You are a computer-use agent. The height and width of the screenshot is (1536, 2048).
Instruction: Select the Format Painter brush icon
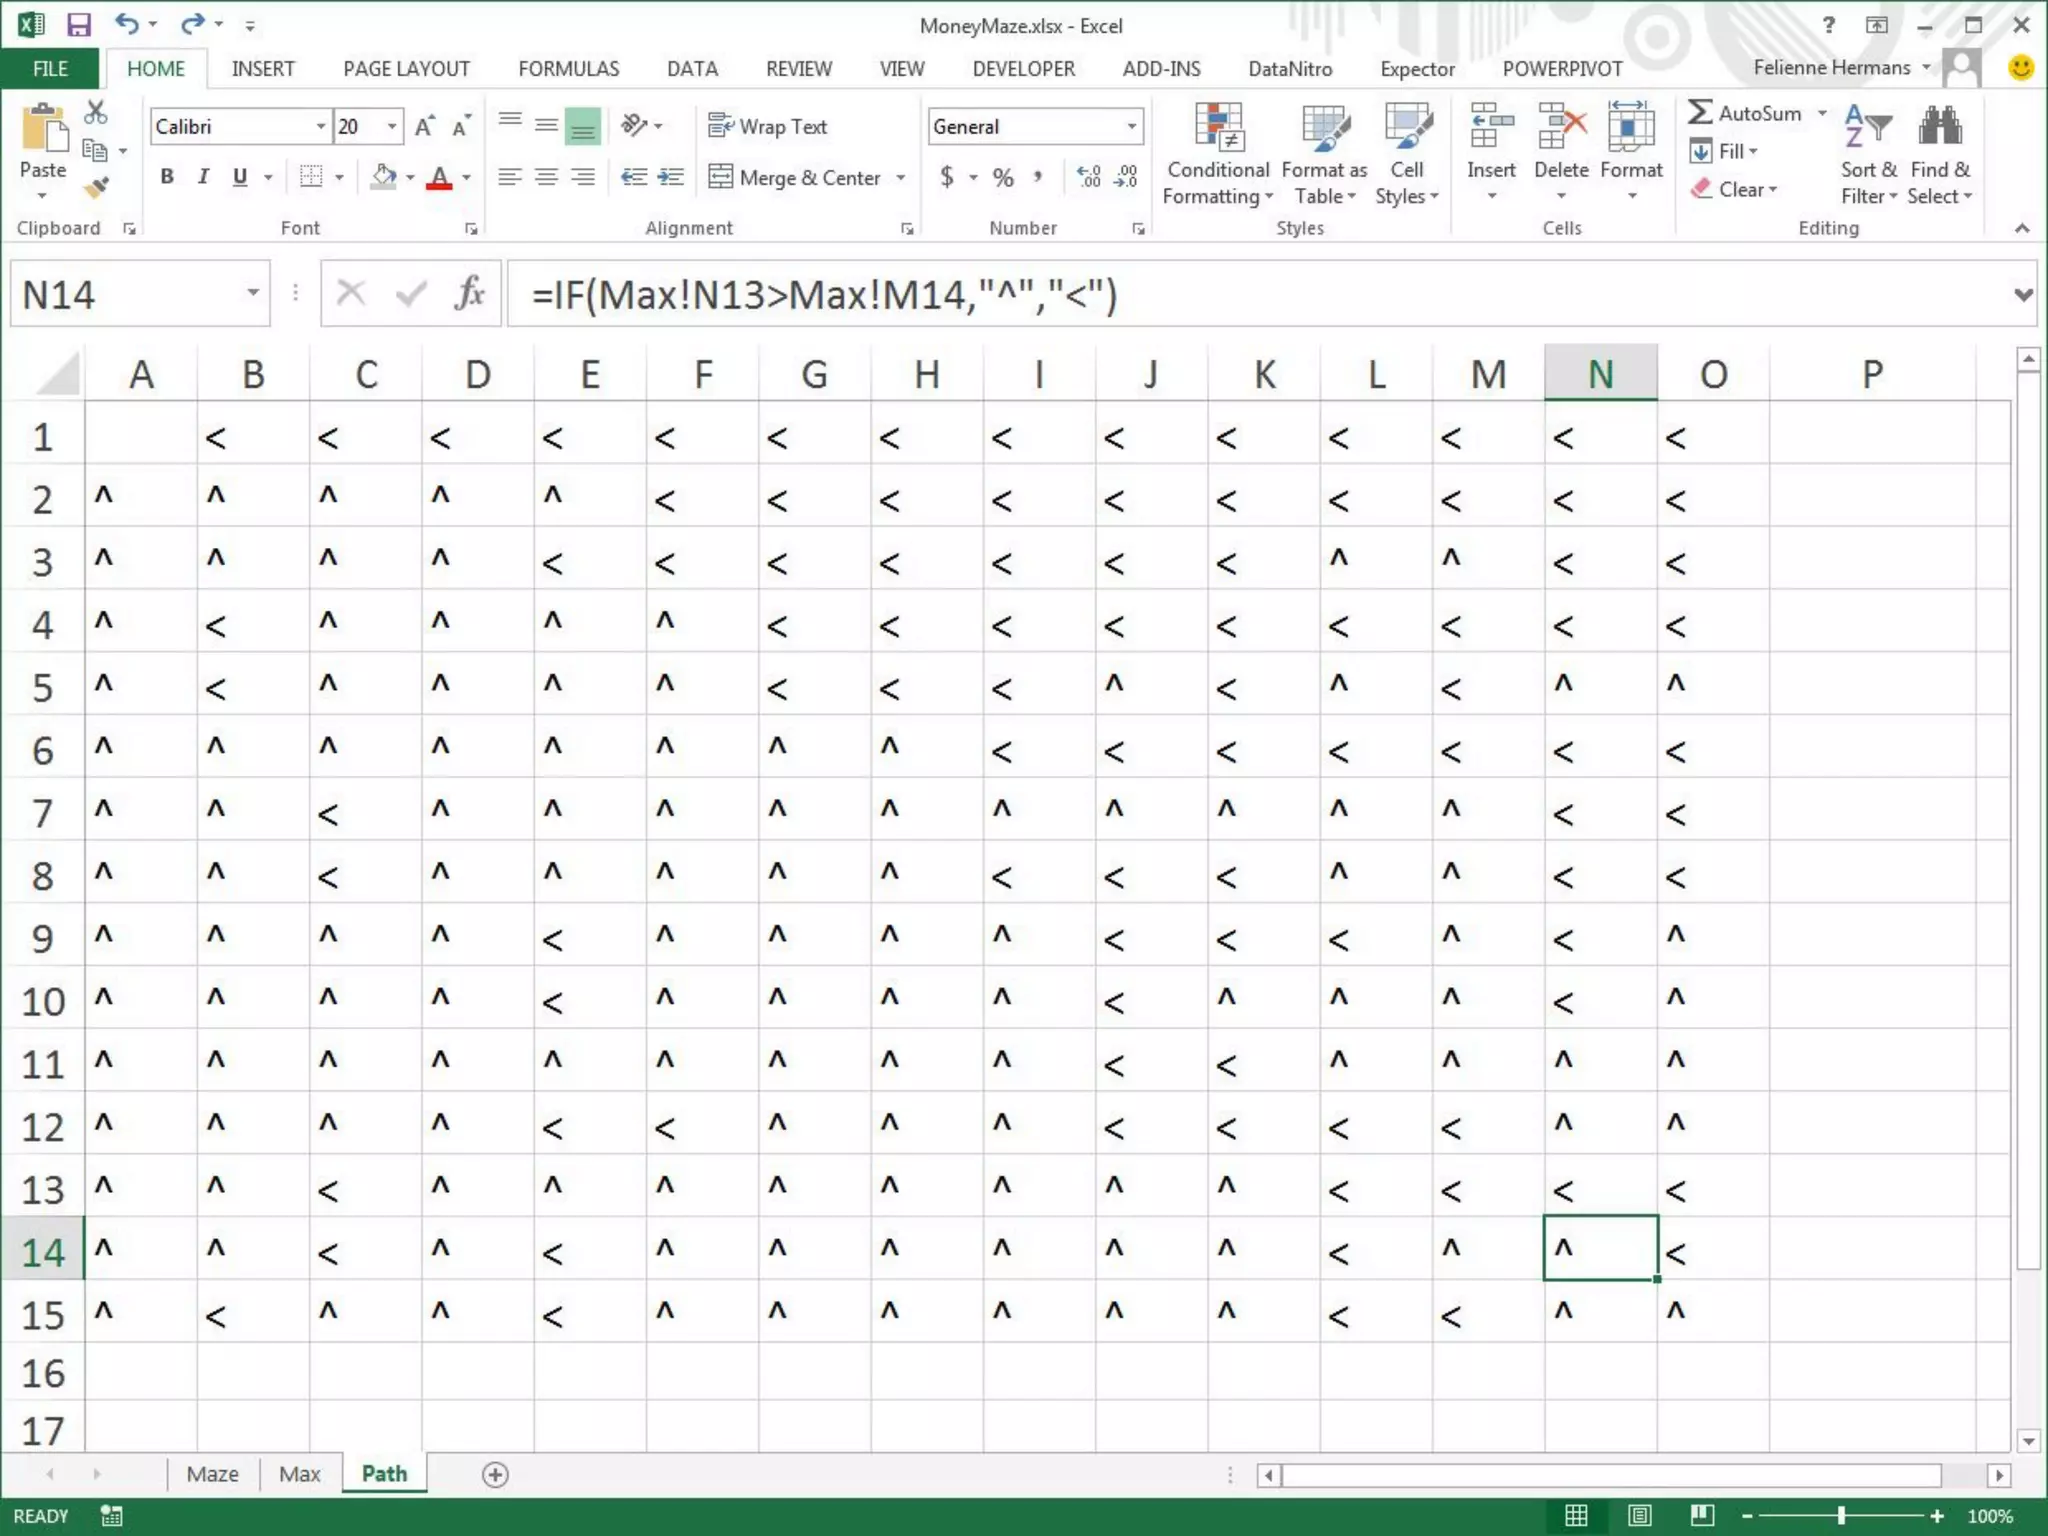coord(96,187)
